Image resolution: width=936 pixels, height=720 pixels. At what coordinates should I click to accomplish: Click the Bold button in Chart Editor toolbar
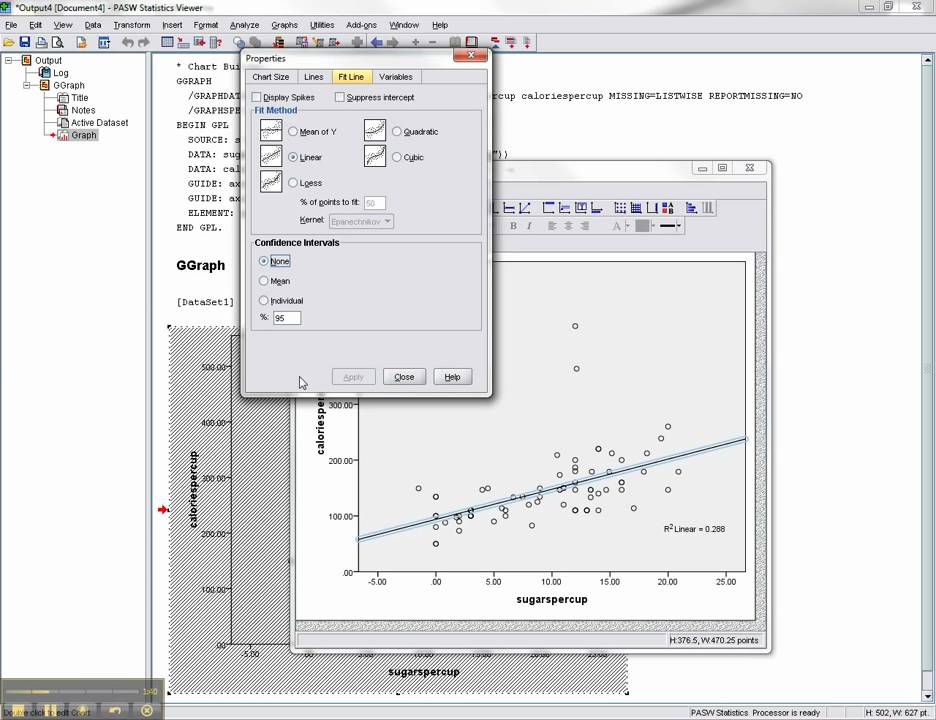(x=513, y=226)
